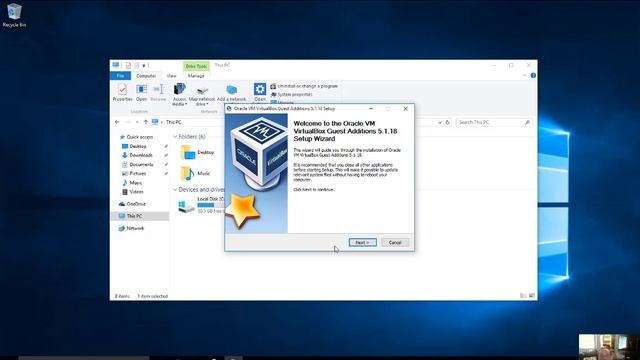
Task: Click the webcam thumbnail overlay
Action: pyautogui.click(x=609, y=347)
